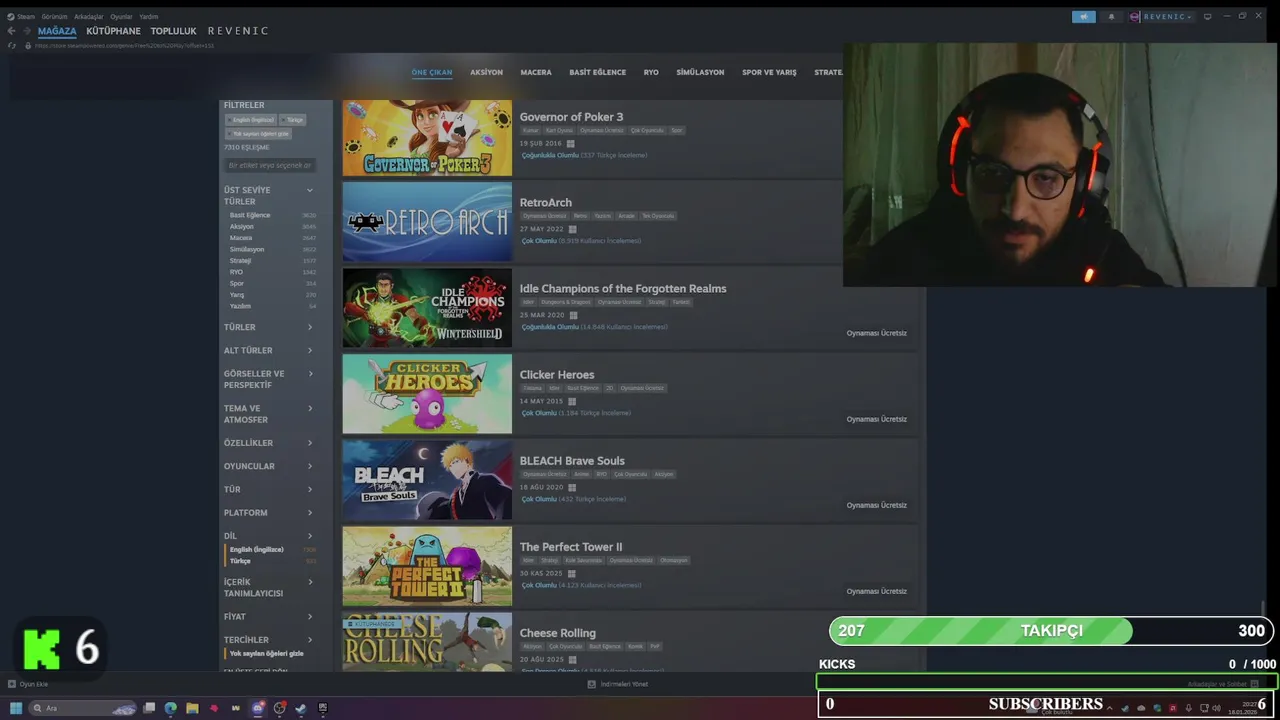
Task: Uncheck English (İngilizce) language filter
Action: click(257, 549)
